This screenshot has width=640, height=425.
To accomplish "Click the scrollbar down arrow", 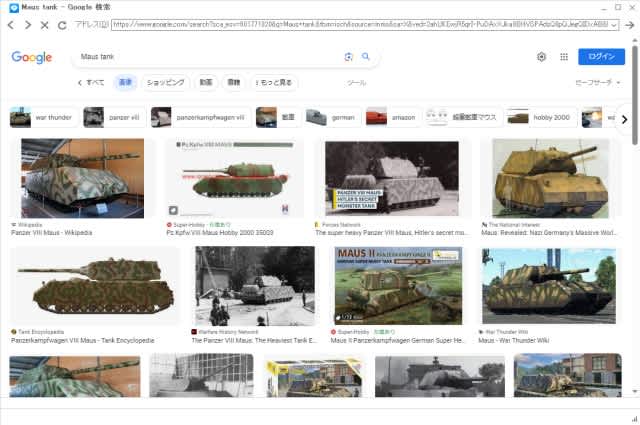I will click(635, 392).
